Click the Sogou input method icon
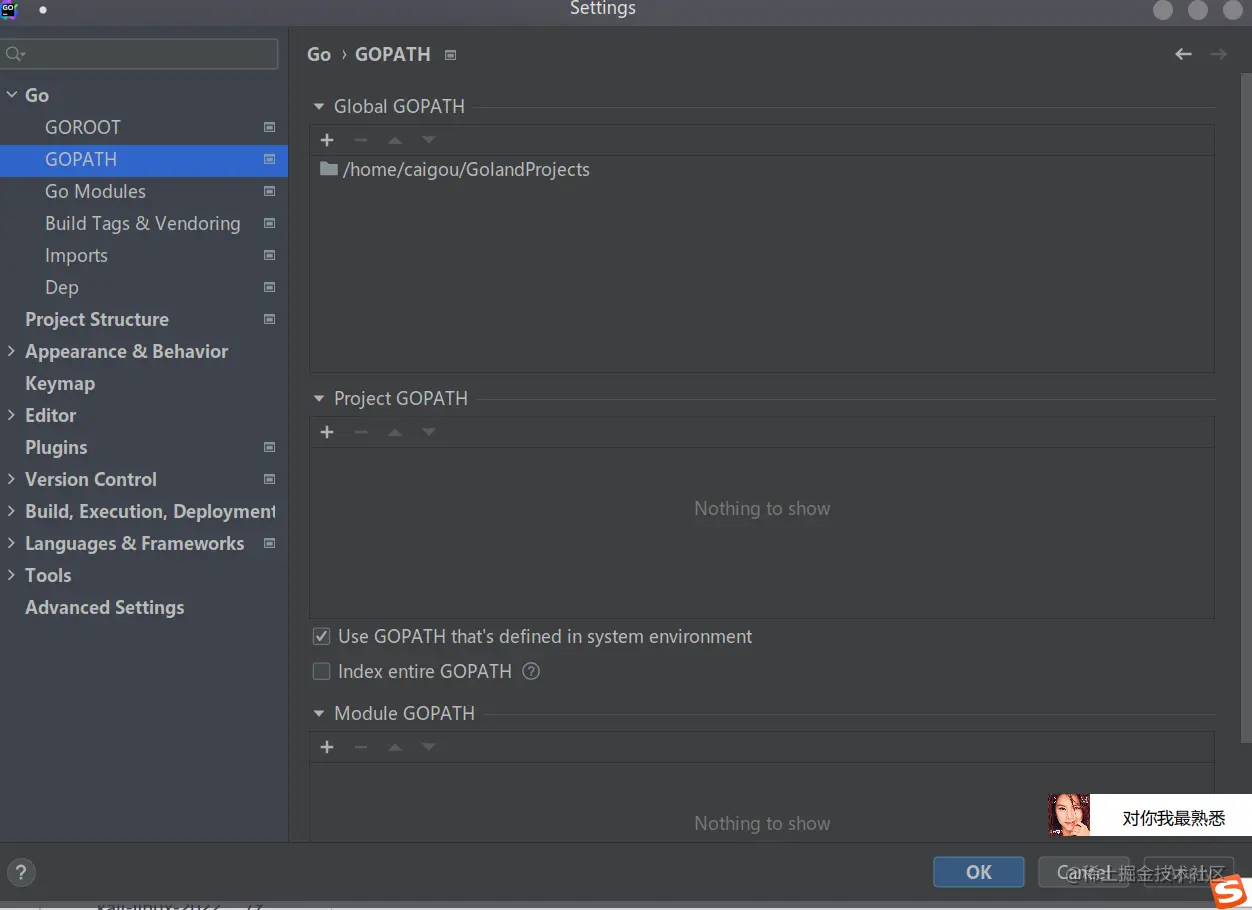The image size is (1252, 910). pyautogui.click(x=1230, y=891)
